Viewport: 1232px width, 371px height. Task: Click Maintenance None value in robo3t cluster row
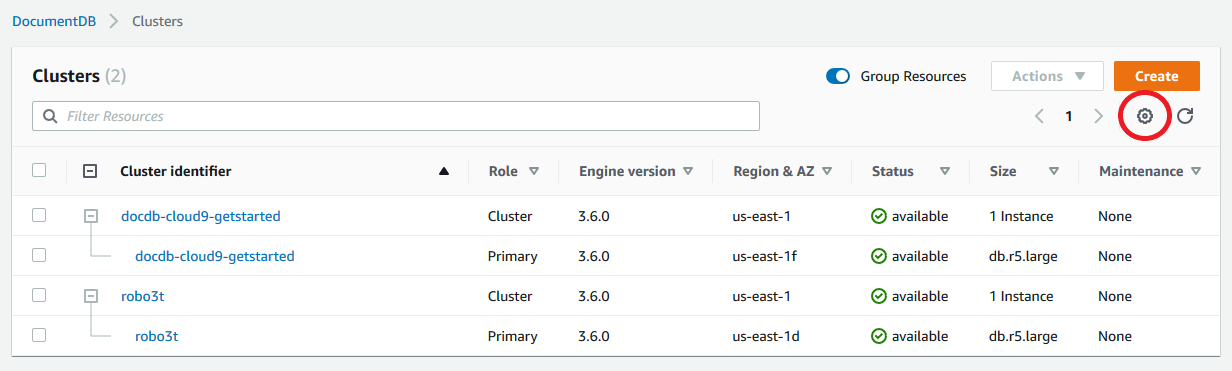pos(1115,296)
